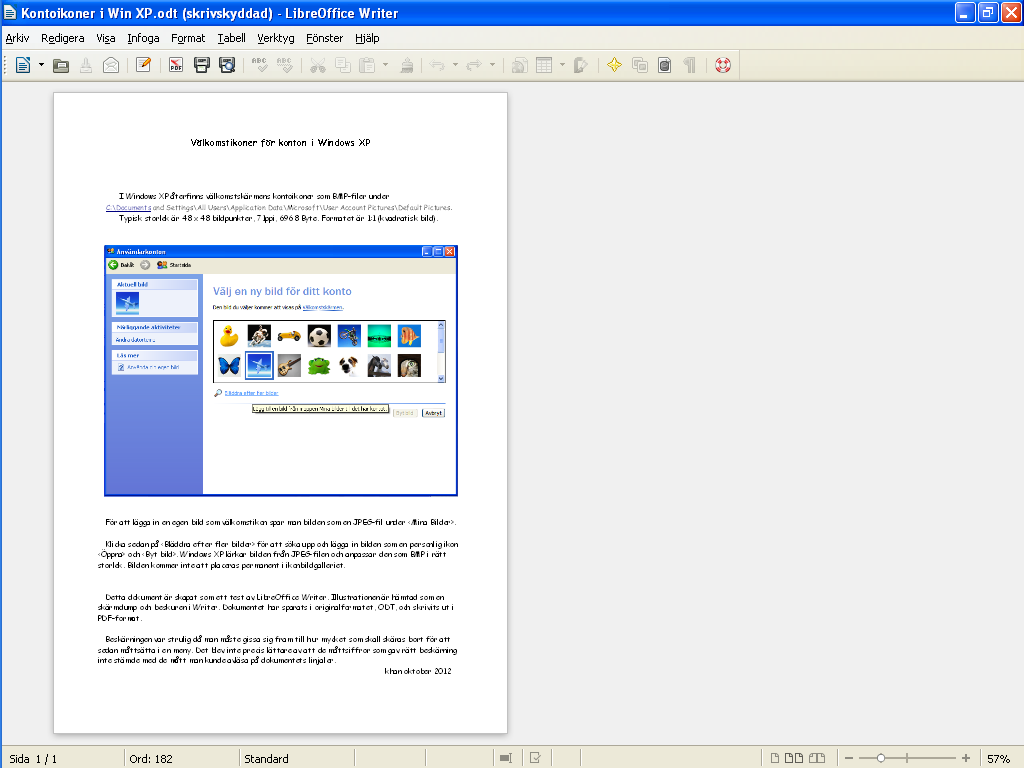Screen dimensions: 1024x768
Task: Open the Page Preview icon
Action: click(x=227, y=65)
